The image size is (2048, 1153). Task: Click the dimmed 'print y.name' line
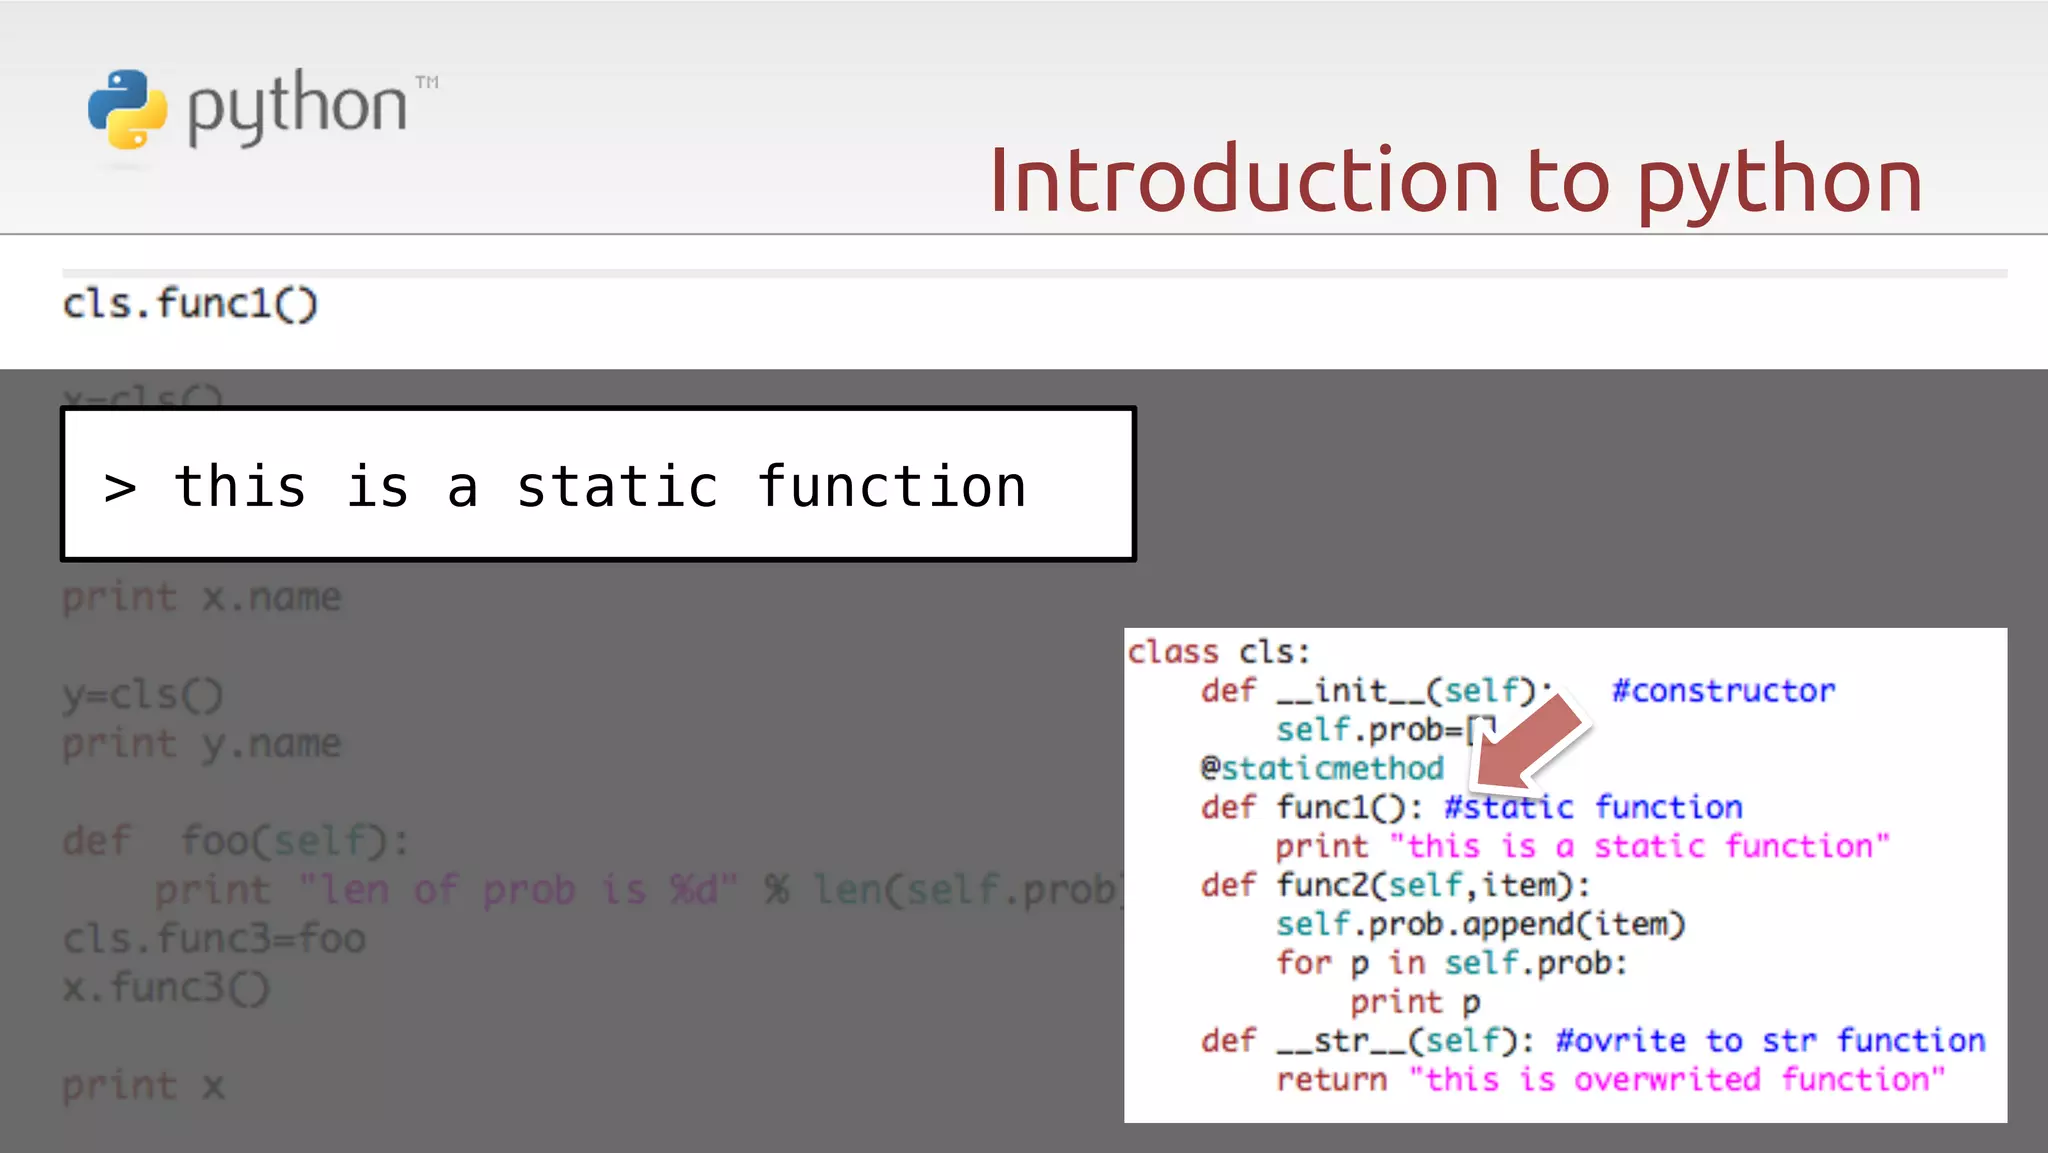click(x=201, y=744)
